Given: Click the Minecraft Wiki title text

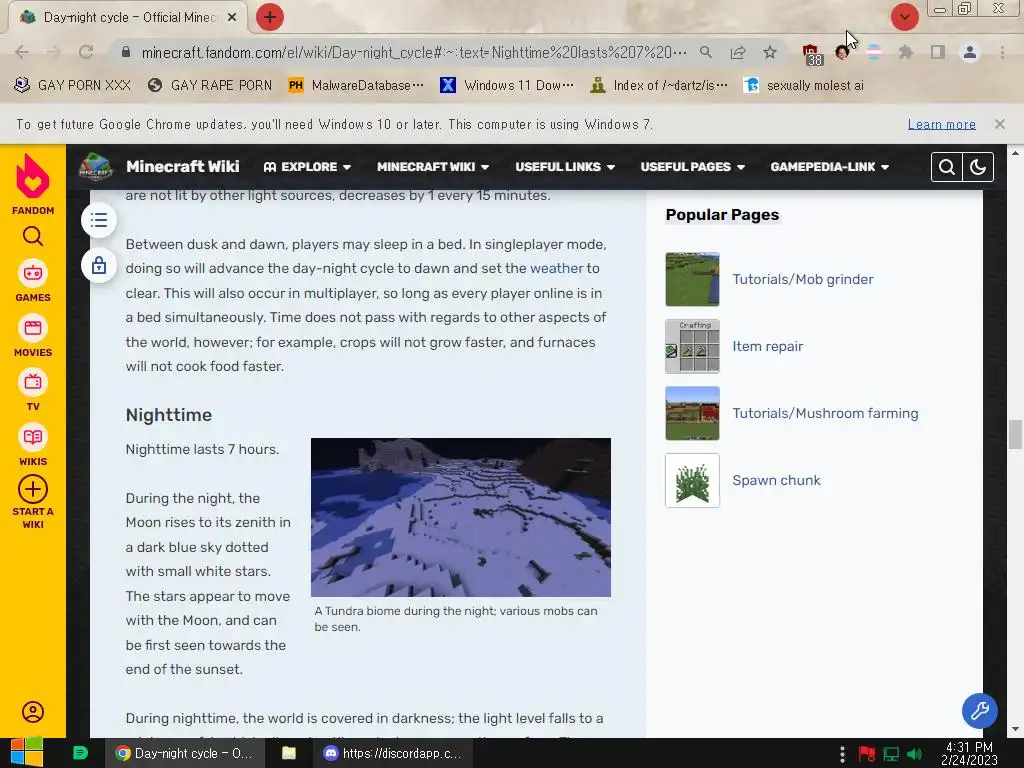Looking at the screenshot, I should 183,167.
